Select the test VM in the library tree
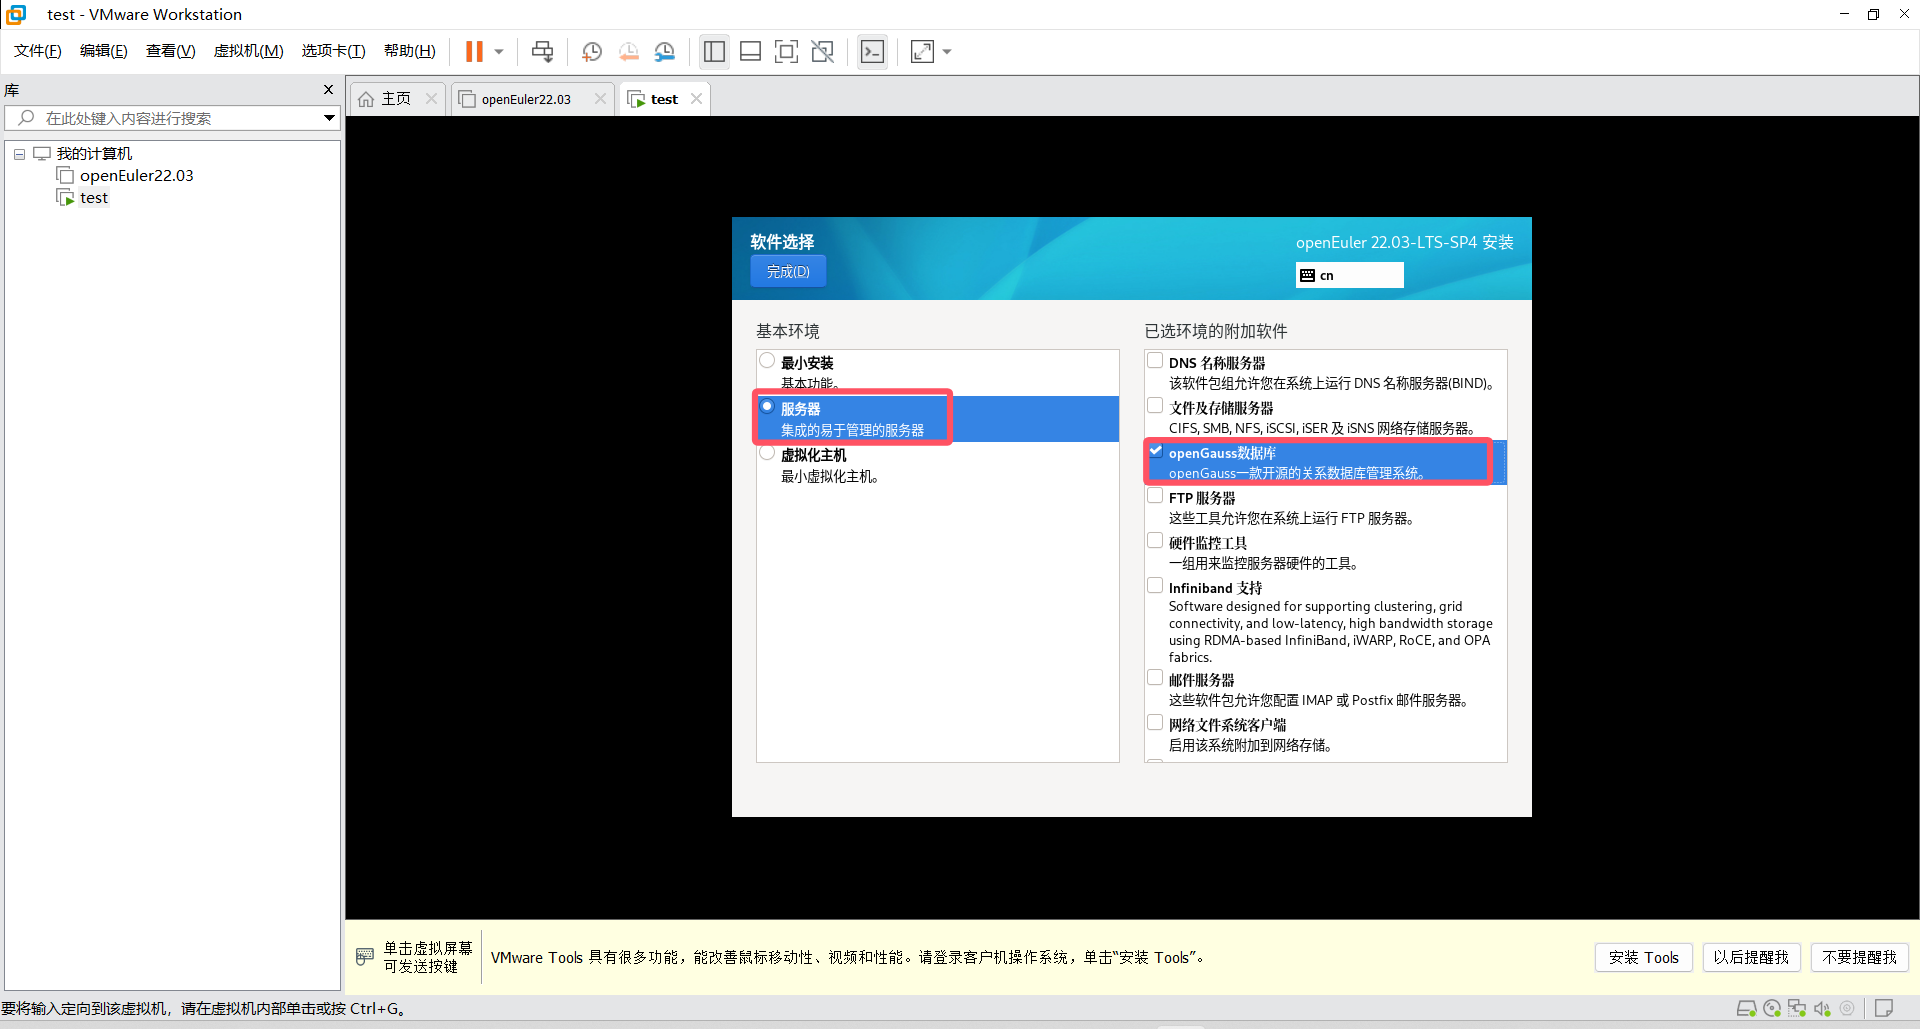 pyautogui.click(x=94, y=198)
